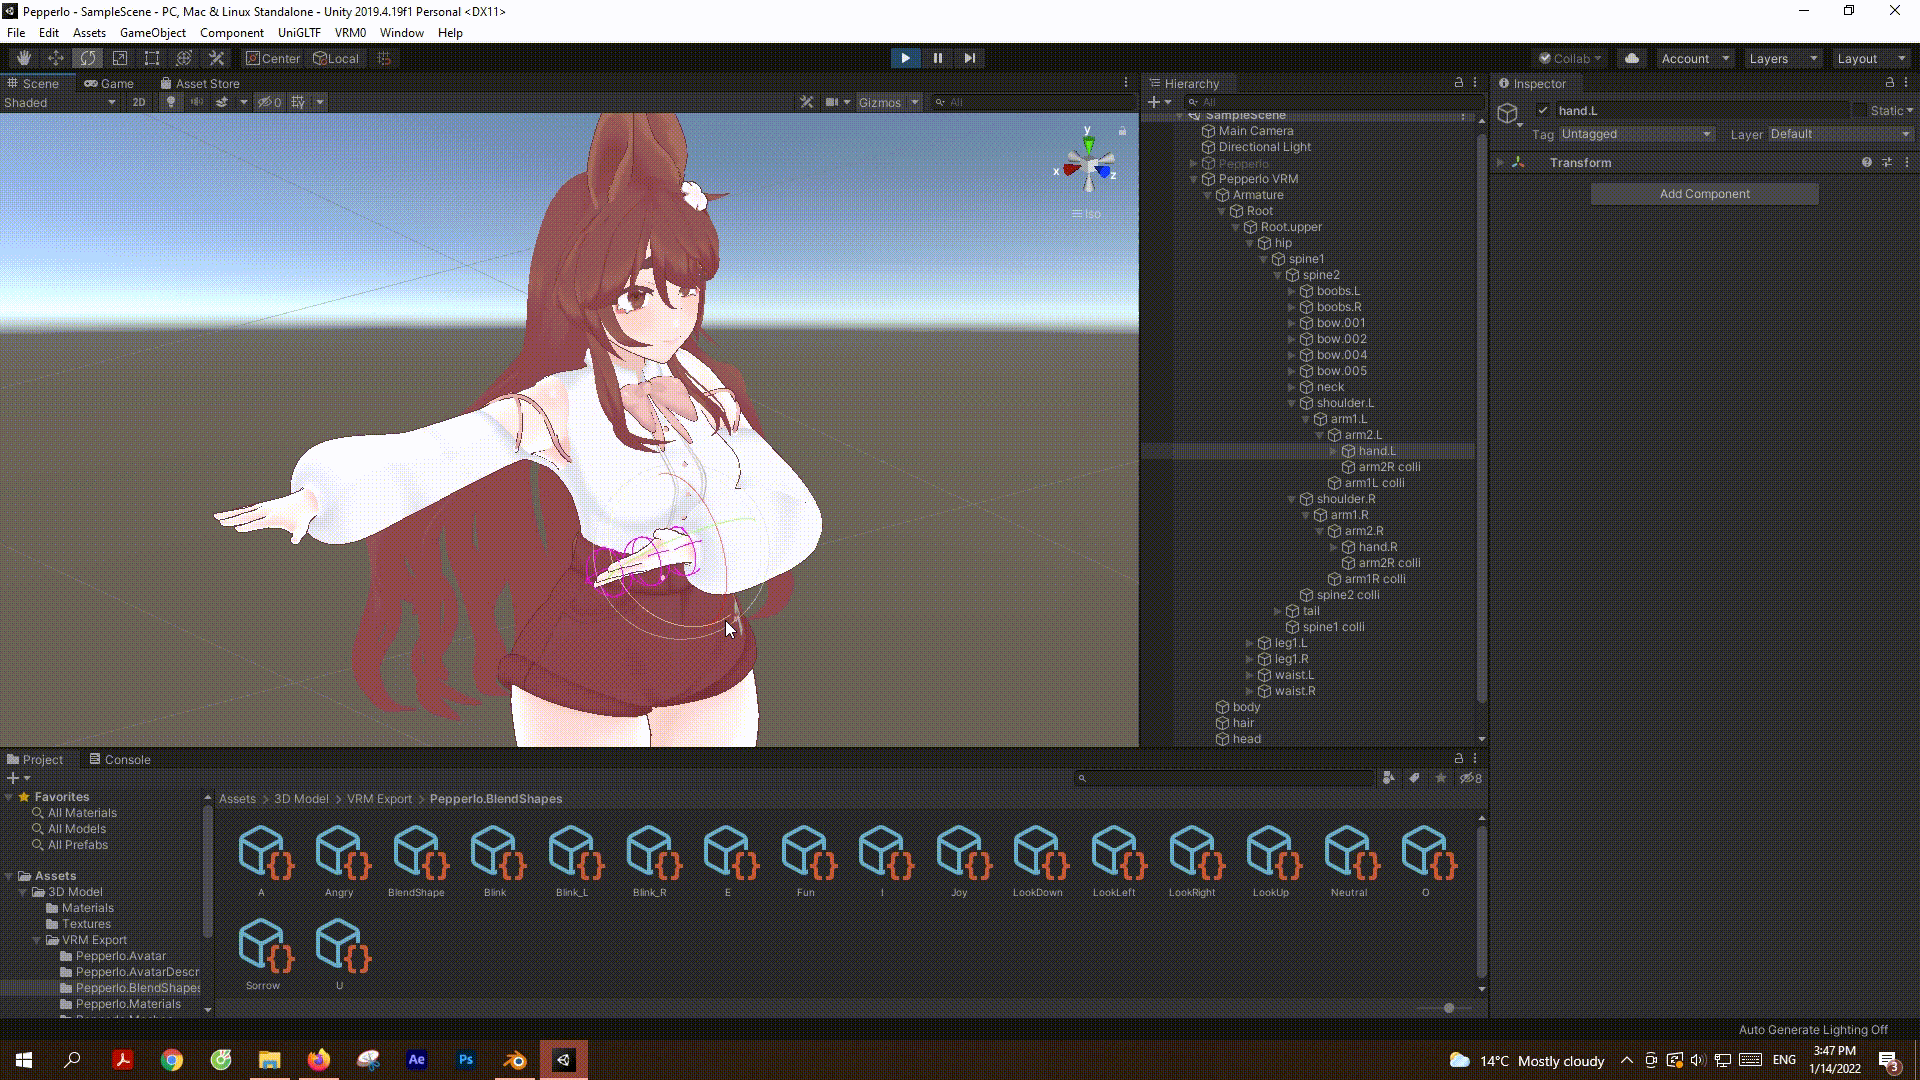Select the Move tool

[x=56, y=58]
